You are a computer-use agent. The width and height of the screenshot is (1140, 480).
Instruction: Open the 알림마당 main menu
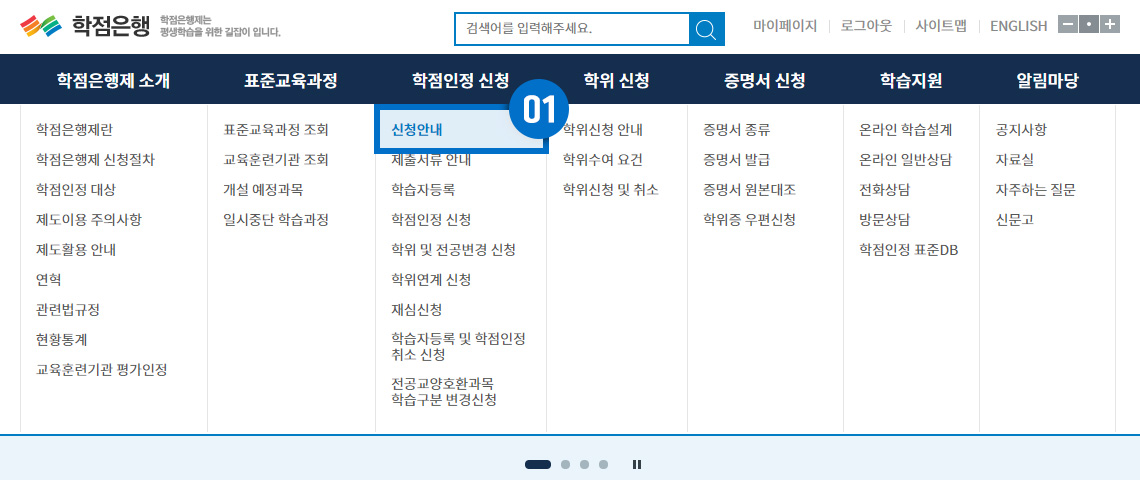(1047, 81)
